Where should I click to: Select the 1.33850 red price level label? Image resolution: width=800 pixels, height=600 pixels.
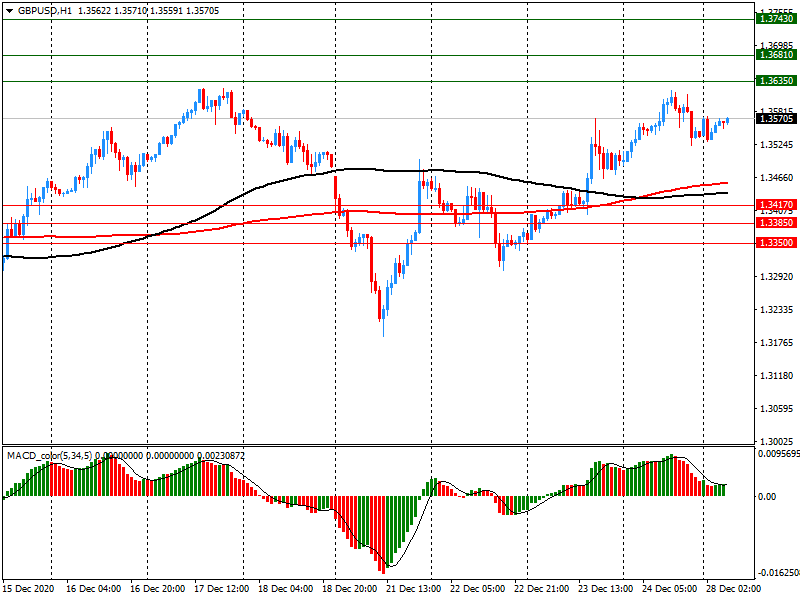[777, 223]
